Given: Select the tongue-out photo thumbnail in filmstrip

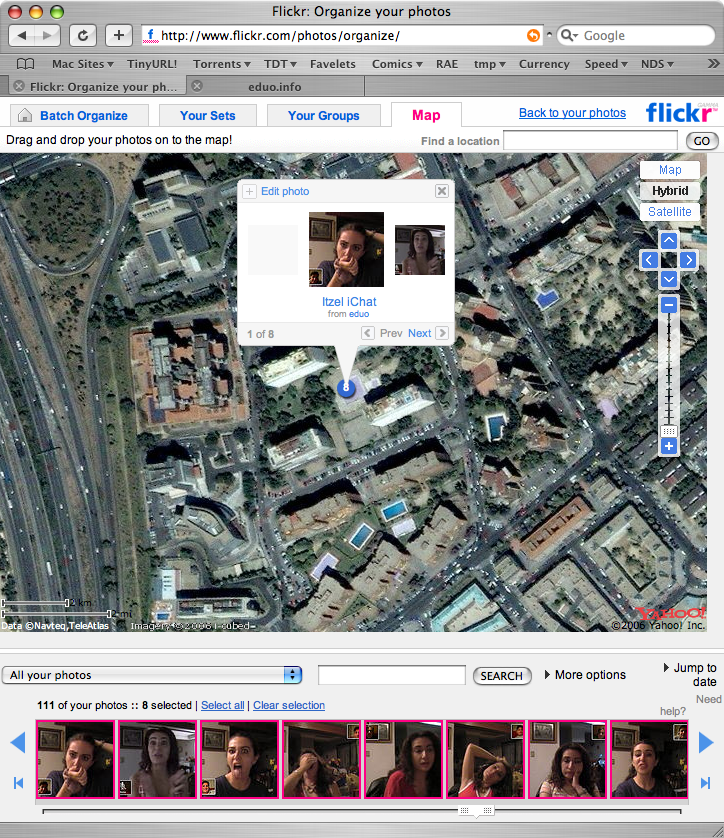Looking at the screenshot, I should tap(239, 759).
